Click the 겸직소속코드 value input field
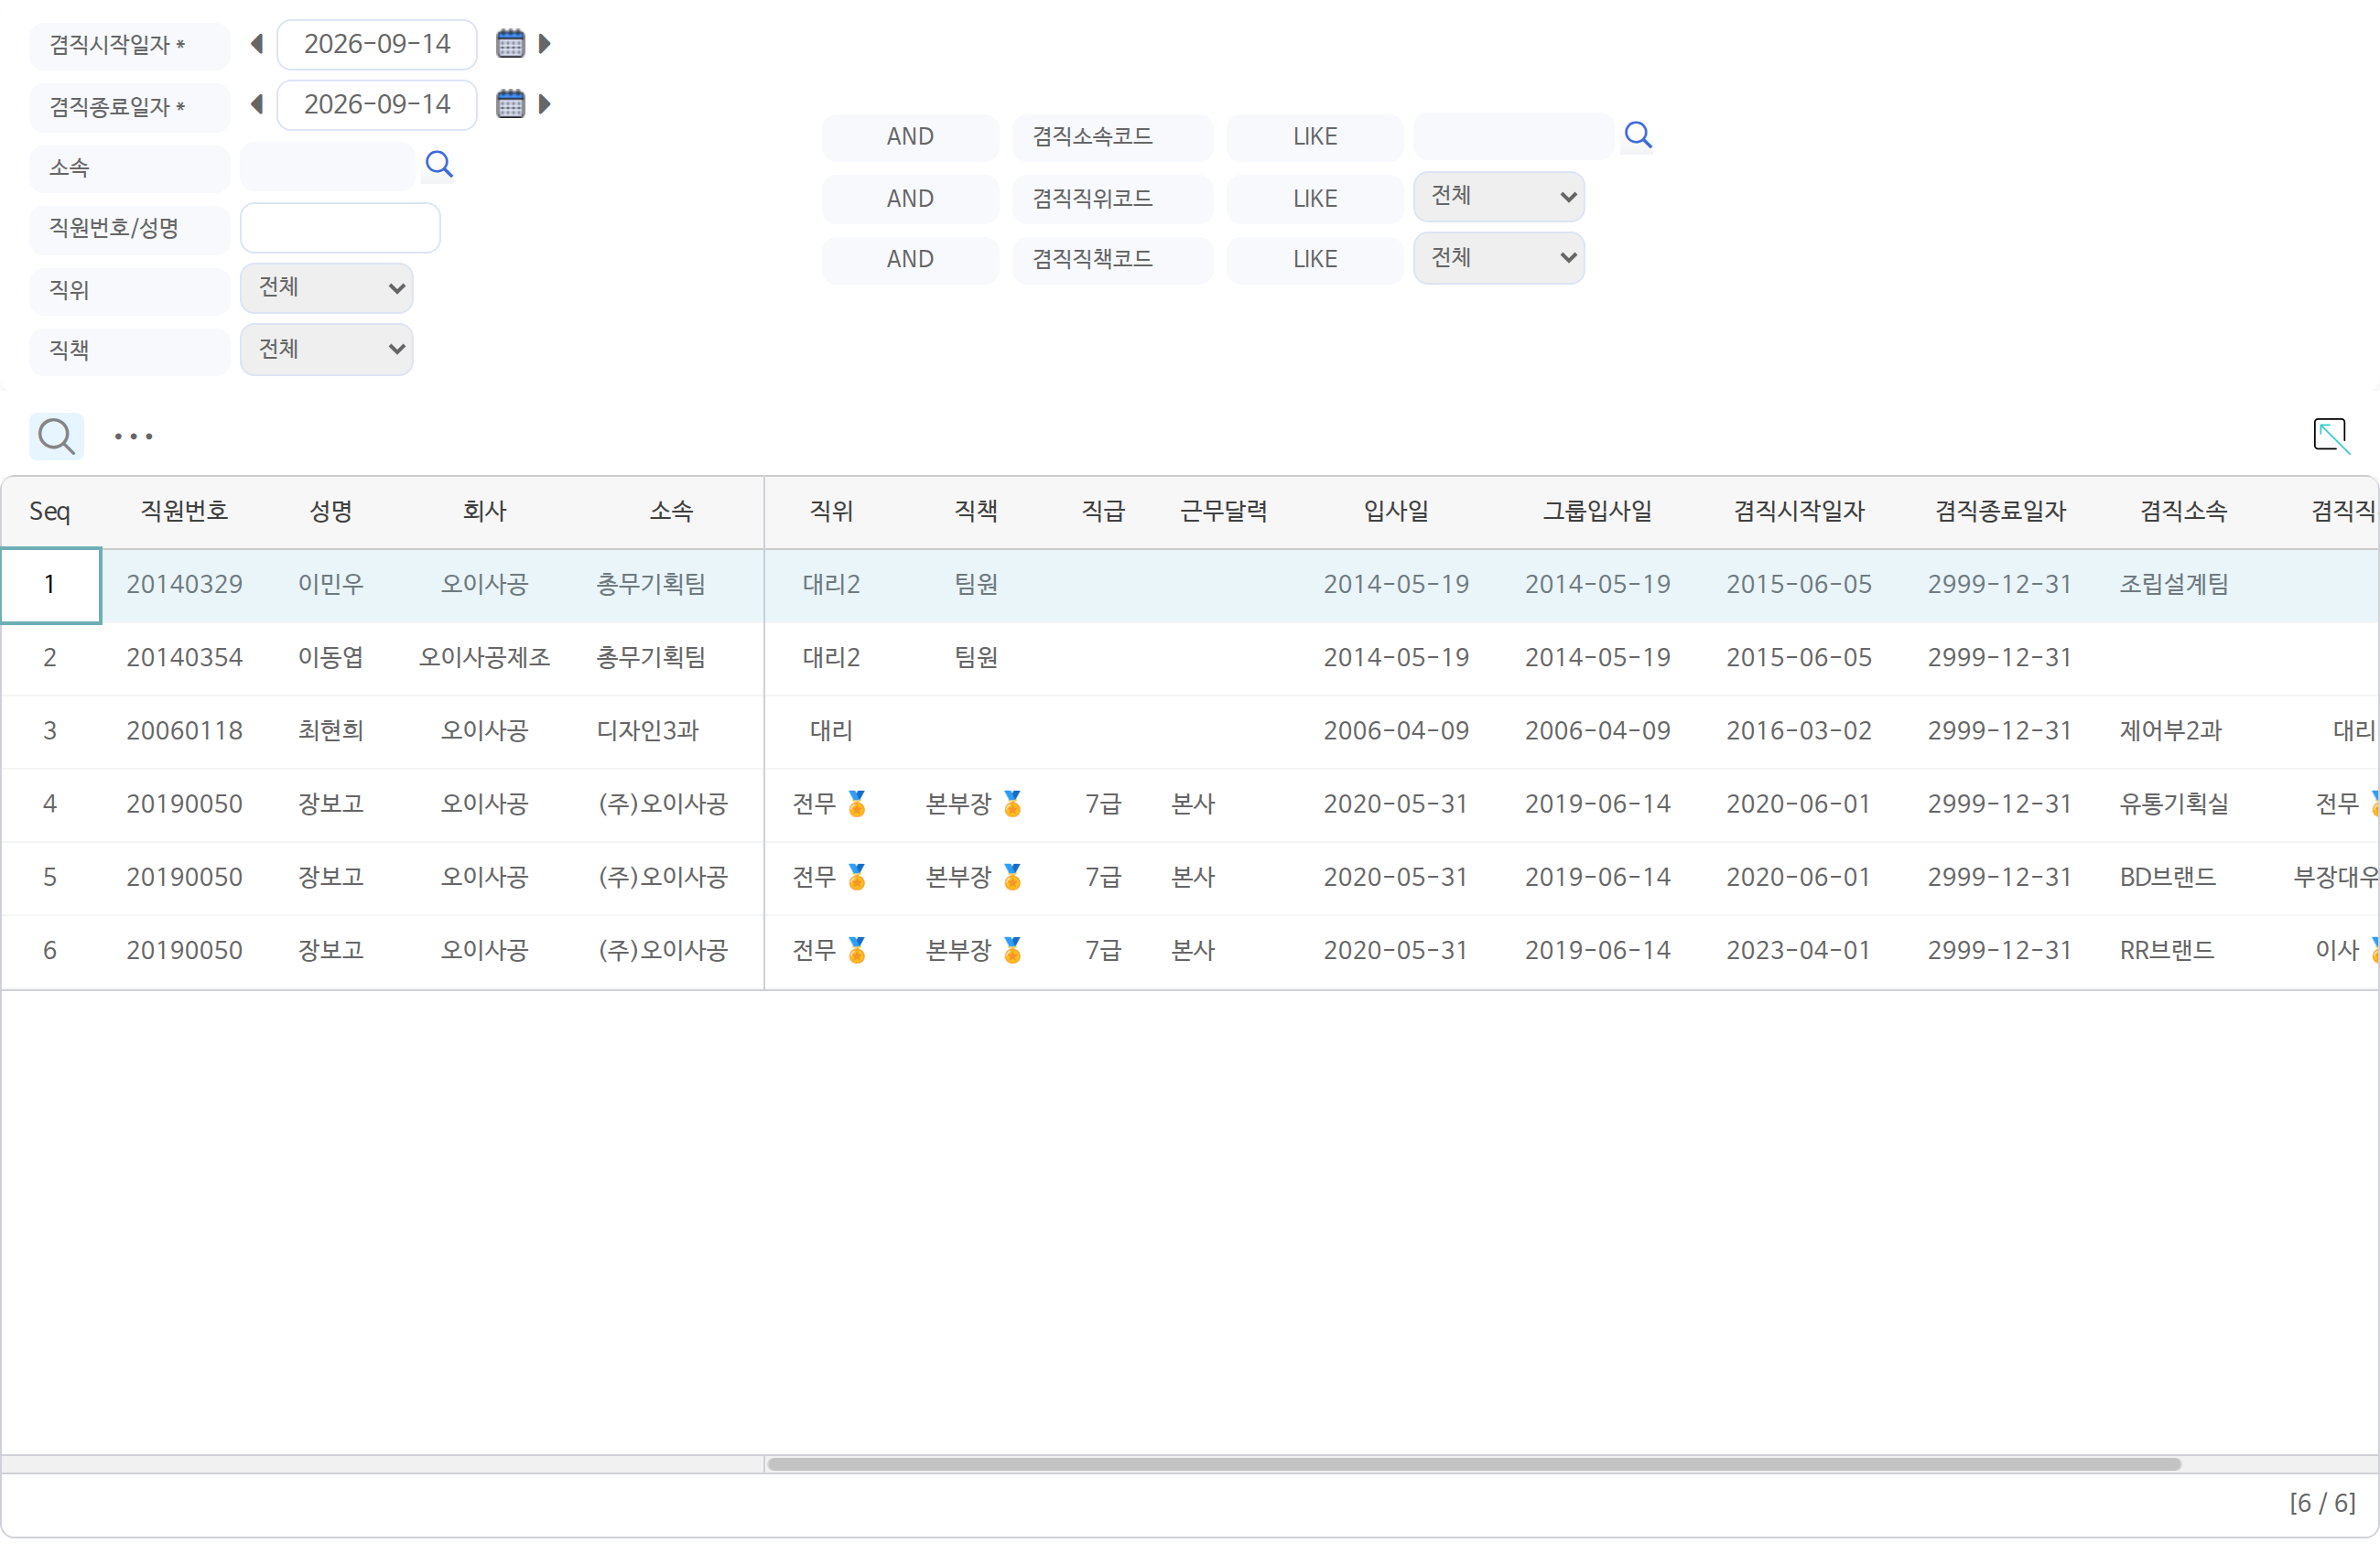The width and height of the screenshot is (2380, 1554). pyautogui.click(x=1514, y=136)
